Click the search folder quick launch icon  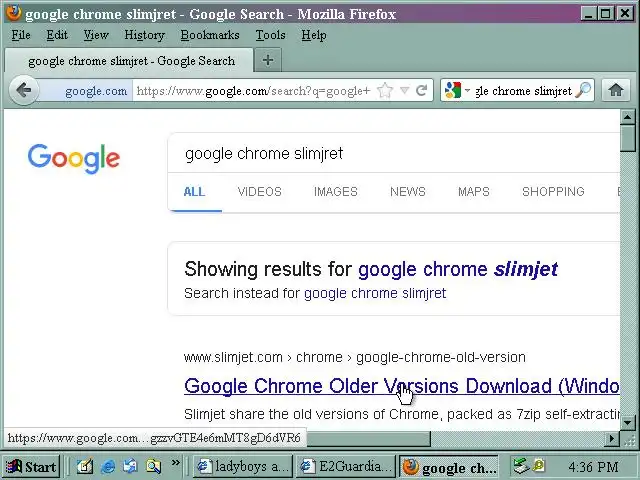(x=153, y=466)
